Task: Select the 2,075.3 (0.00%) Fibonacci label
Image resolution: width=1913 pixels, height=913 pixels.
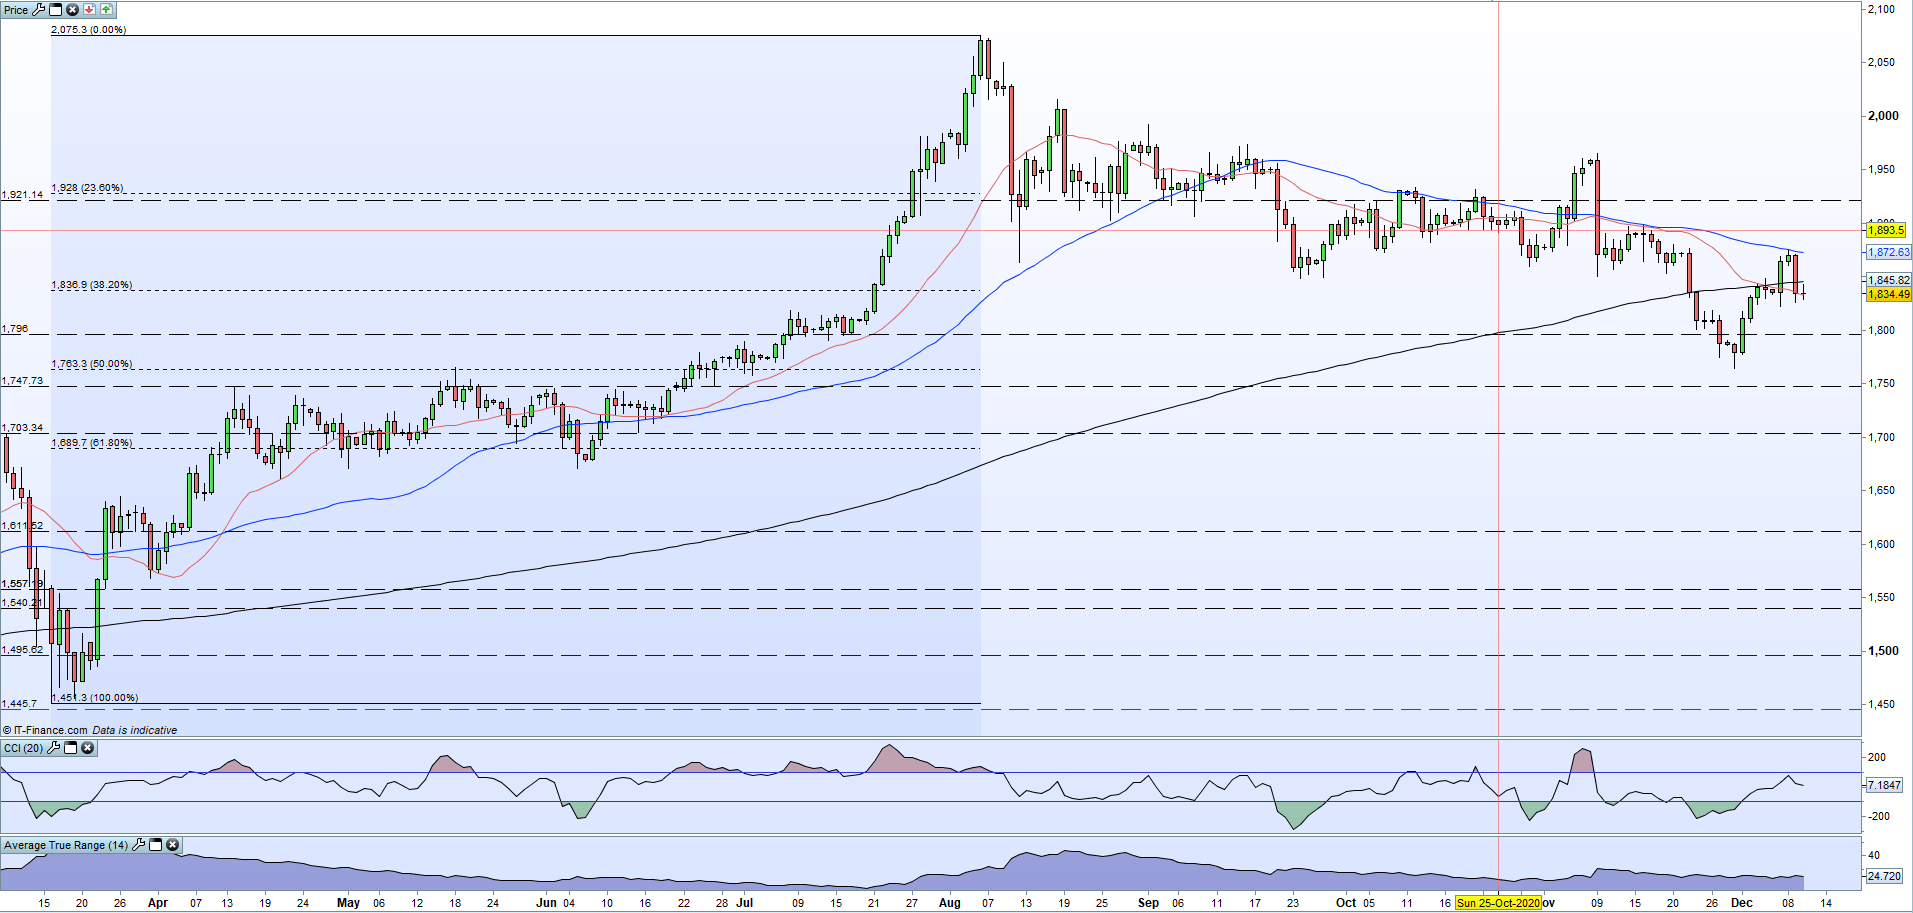Action: pos(89,30)
